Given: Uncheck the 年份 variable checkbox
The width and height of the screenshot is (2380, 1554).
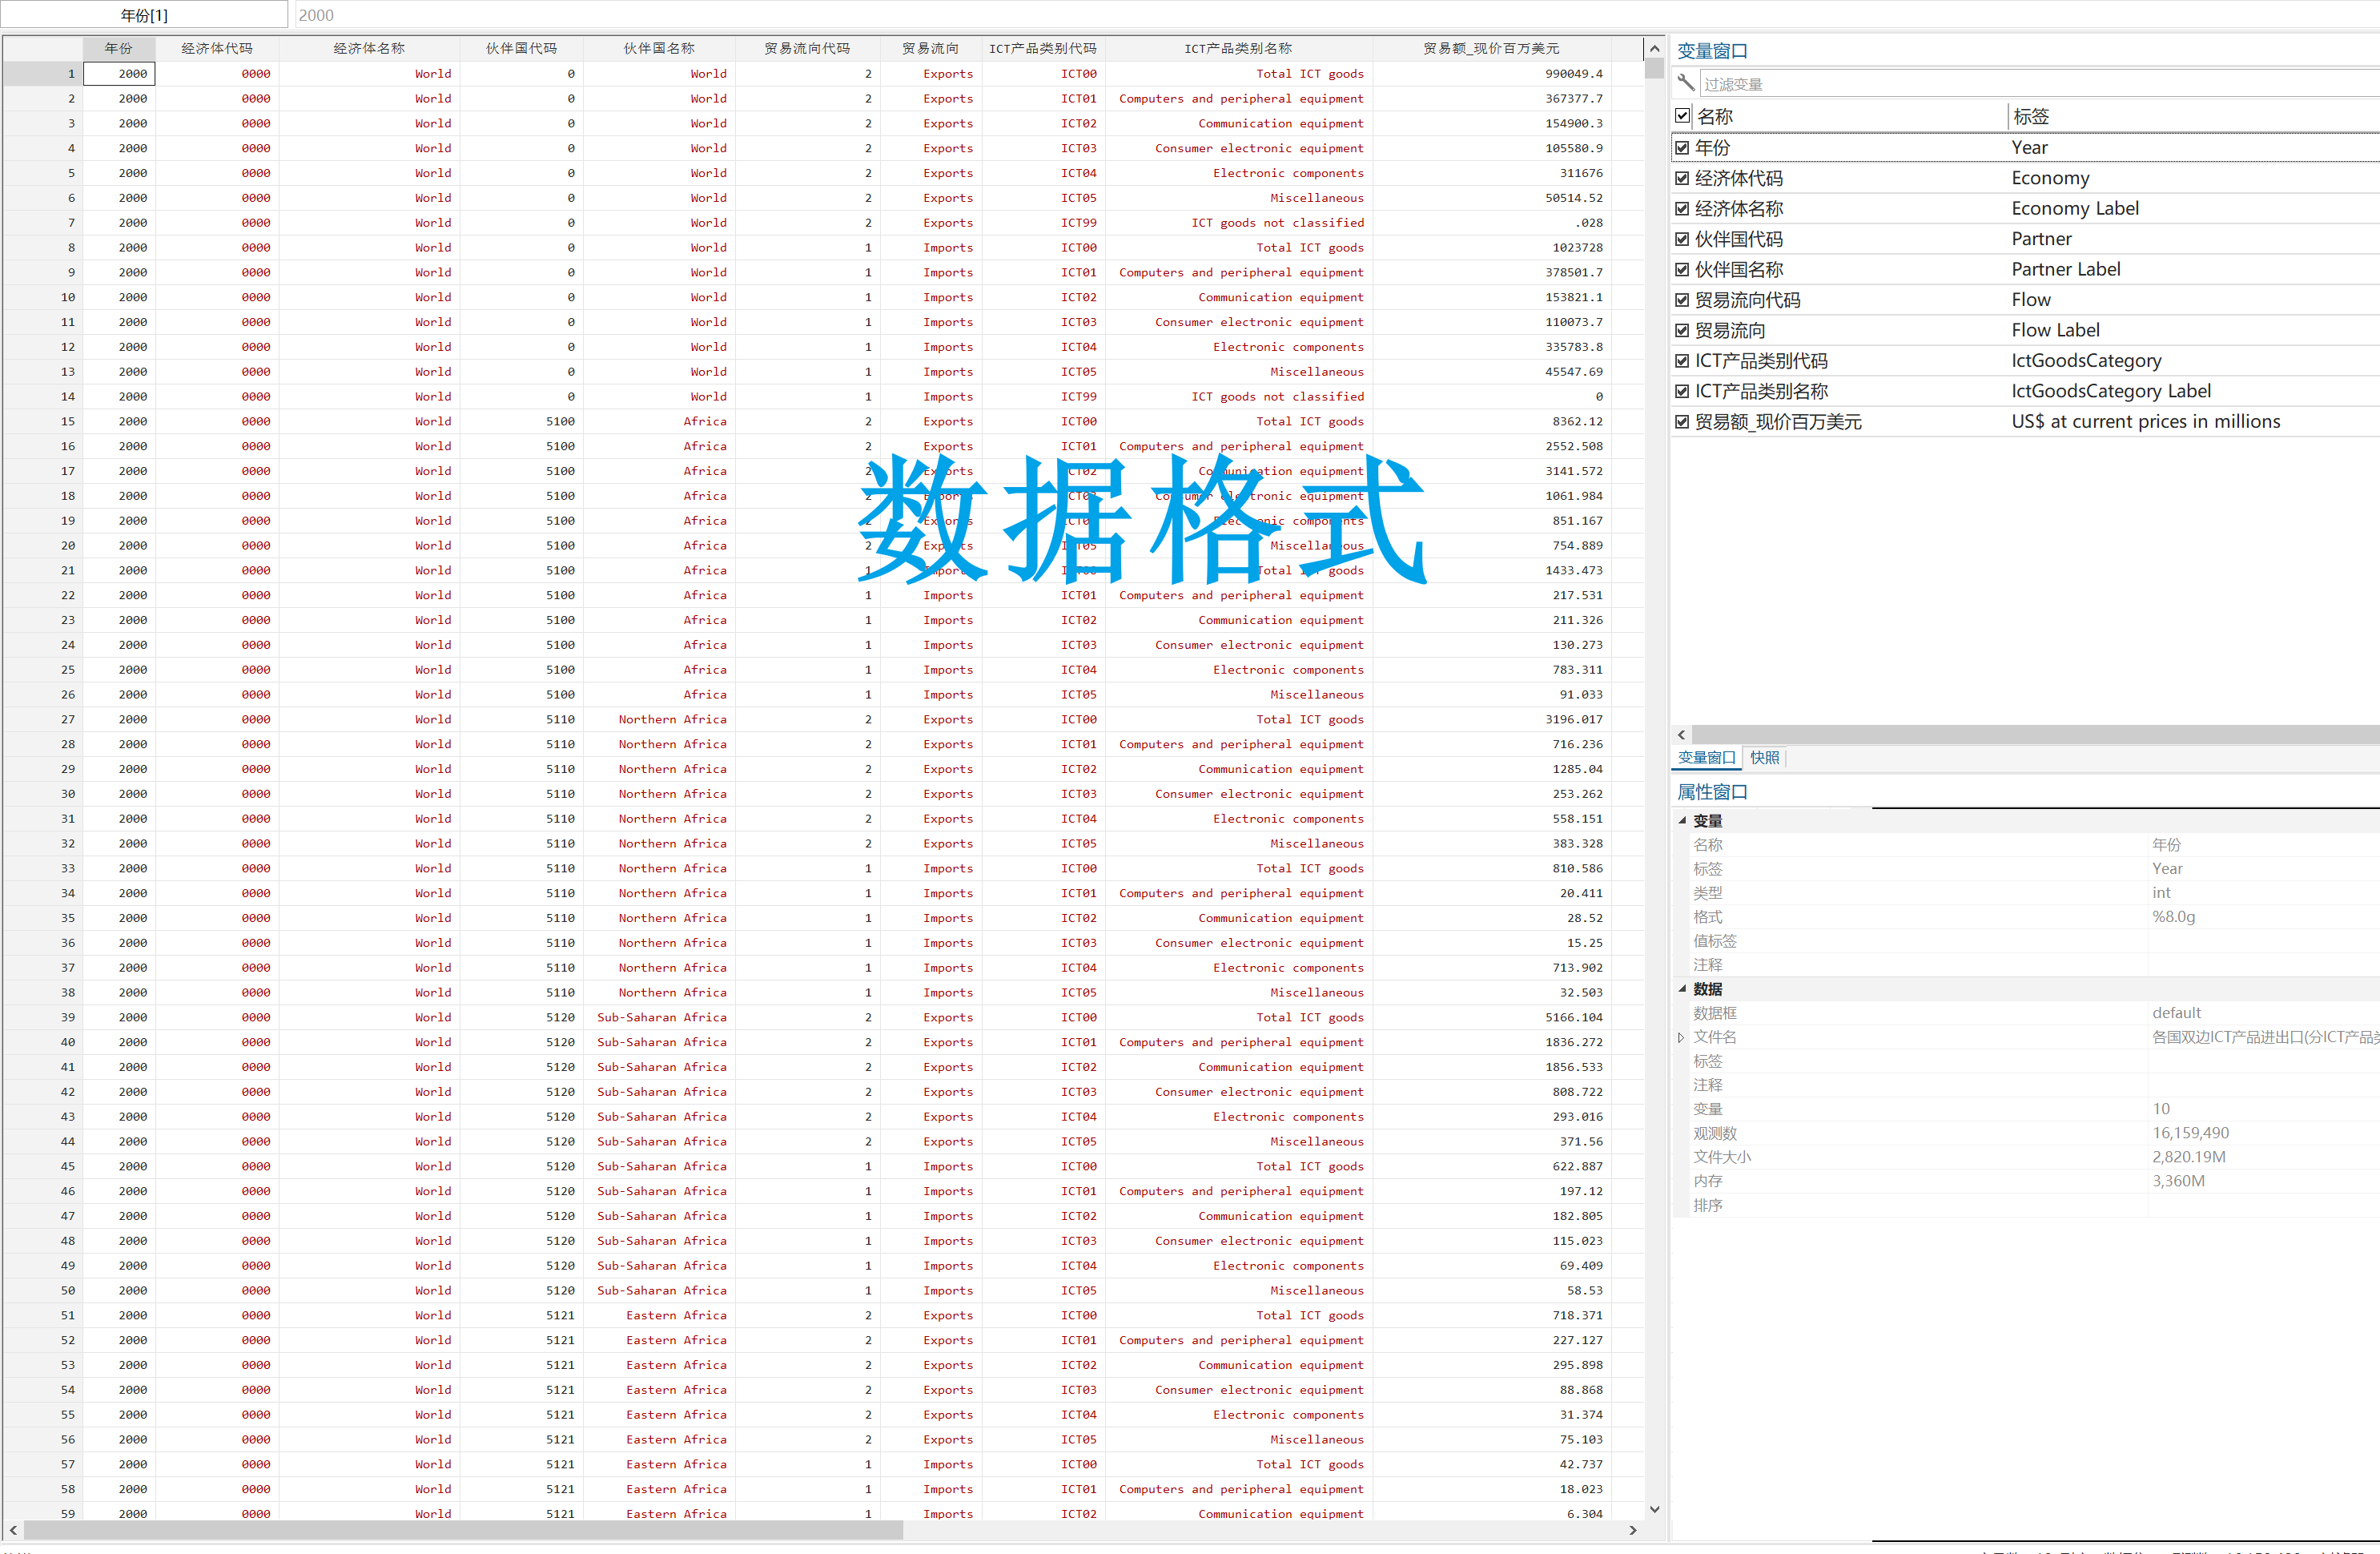Looking at the screenshot, I should pos(1682,148).
